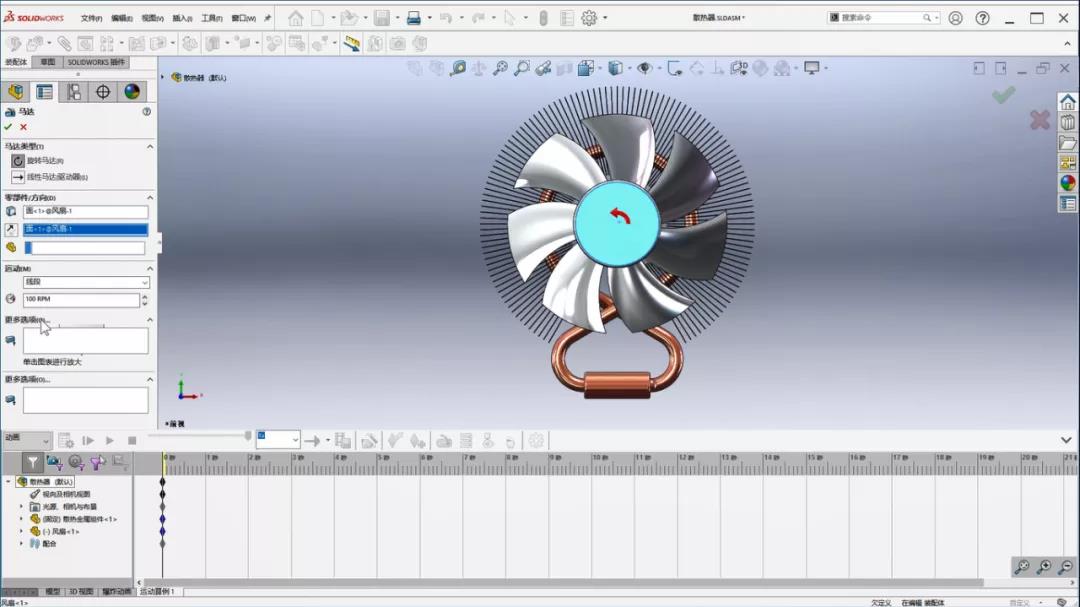
Task: Click the Options gear icon in the top toolbar
Action: pyautogui.click(x=588, y=18)
